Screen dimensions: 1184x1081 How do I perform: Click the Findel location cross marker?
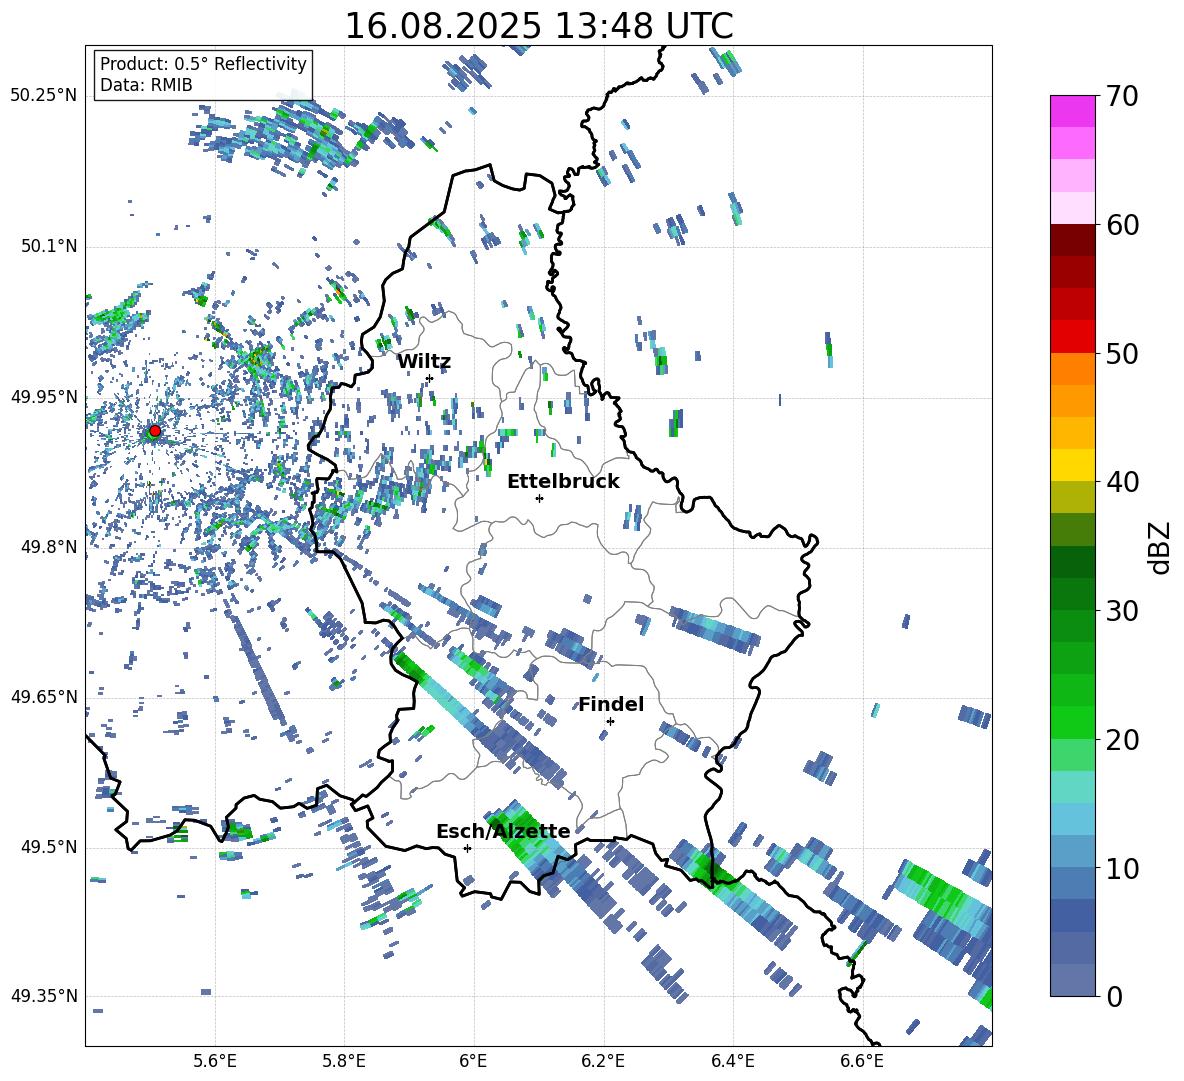610,721
